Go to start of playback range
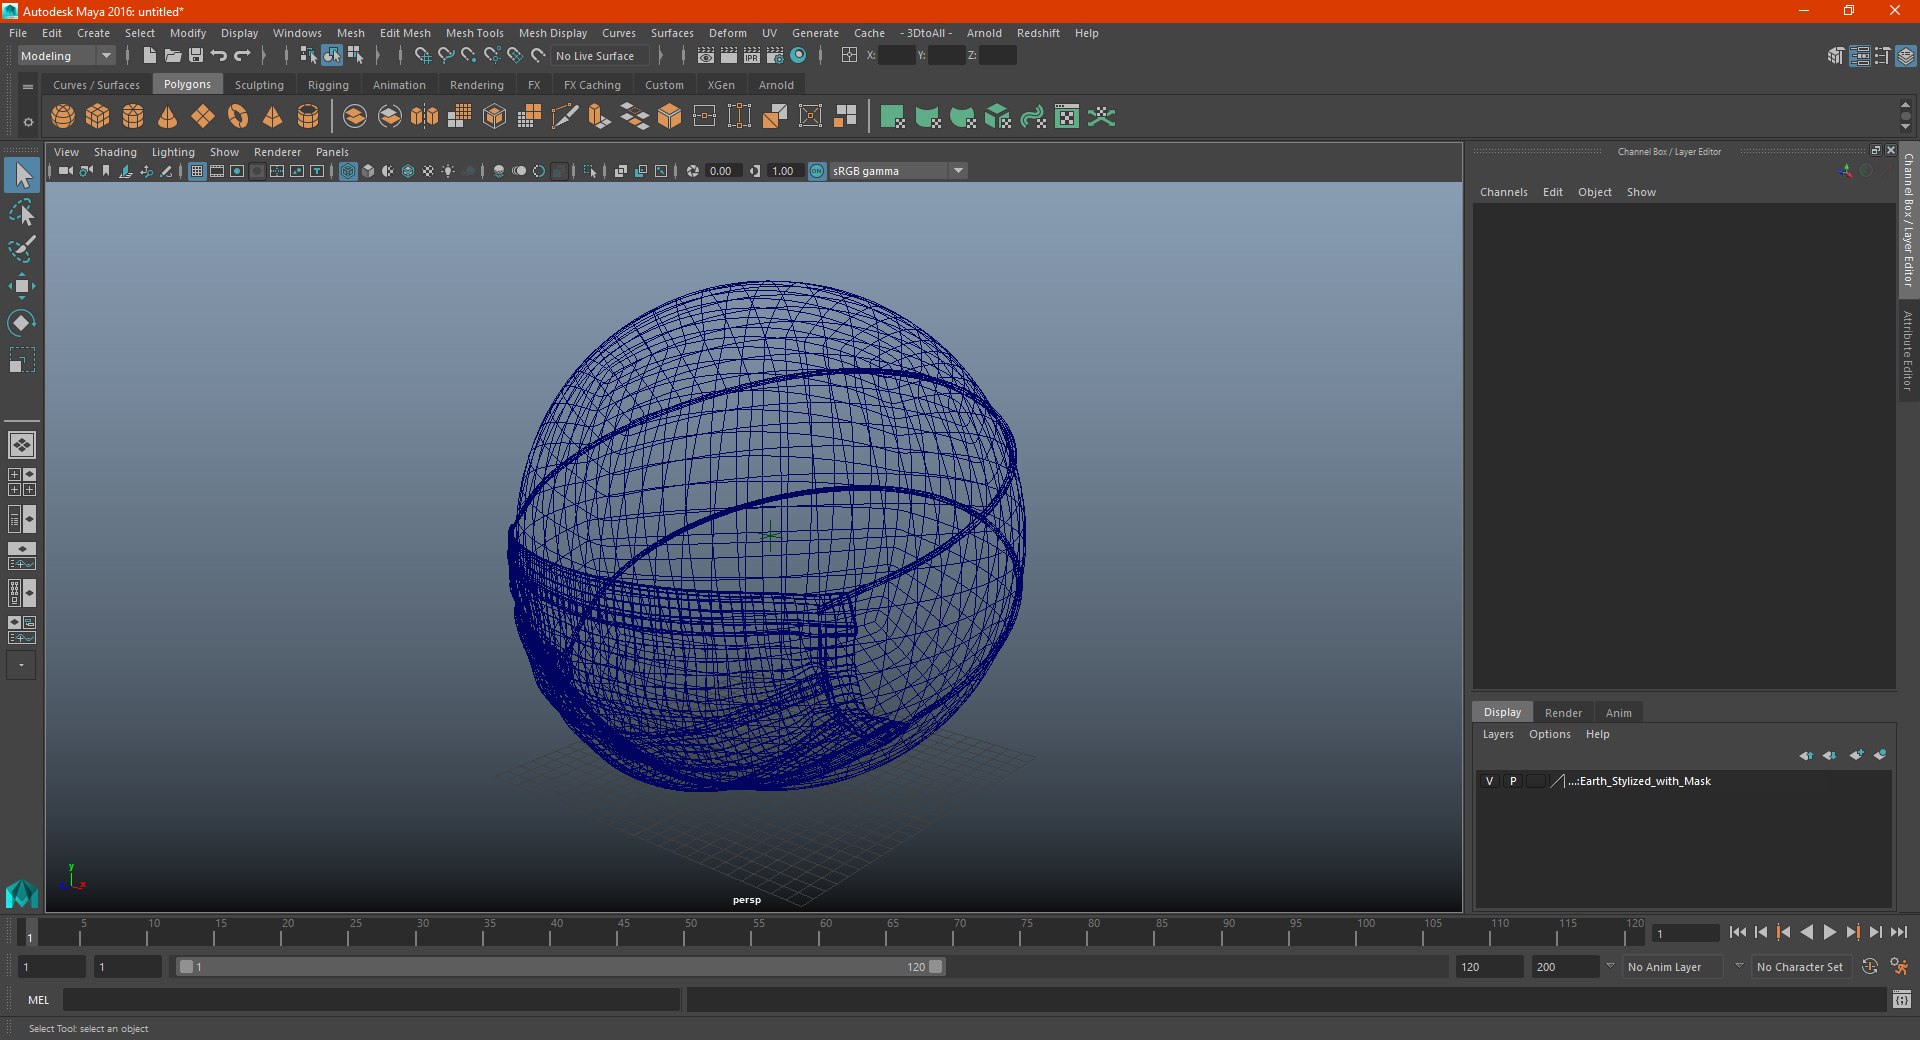 [1737, 932]
